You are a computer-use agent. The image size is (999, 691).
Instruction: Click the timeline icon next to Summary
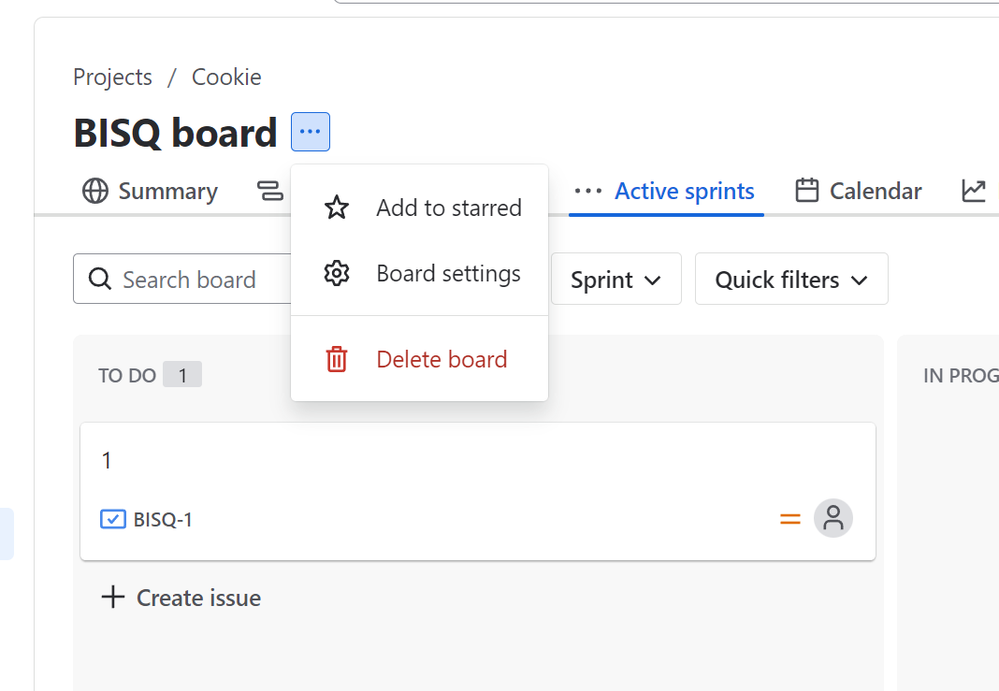270,191
